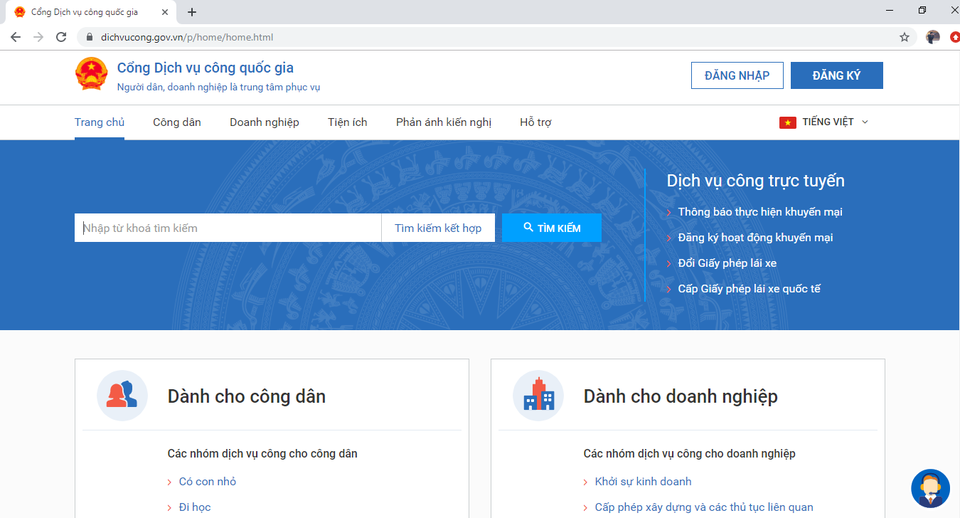Open the support agent chat icon

pos(930,488)
